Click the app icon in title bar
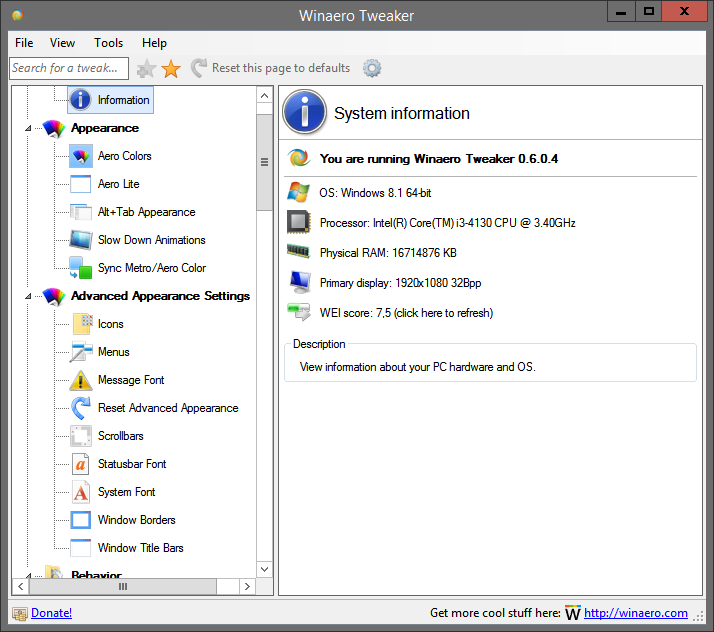 pos(18,15)
